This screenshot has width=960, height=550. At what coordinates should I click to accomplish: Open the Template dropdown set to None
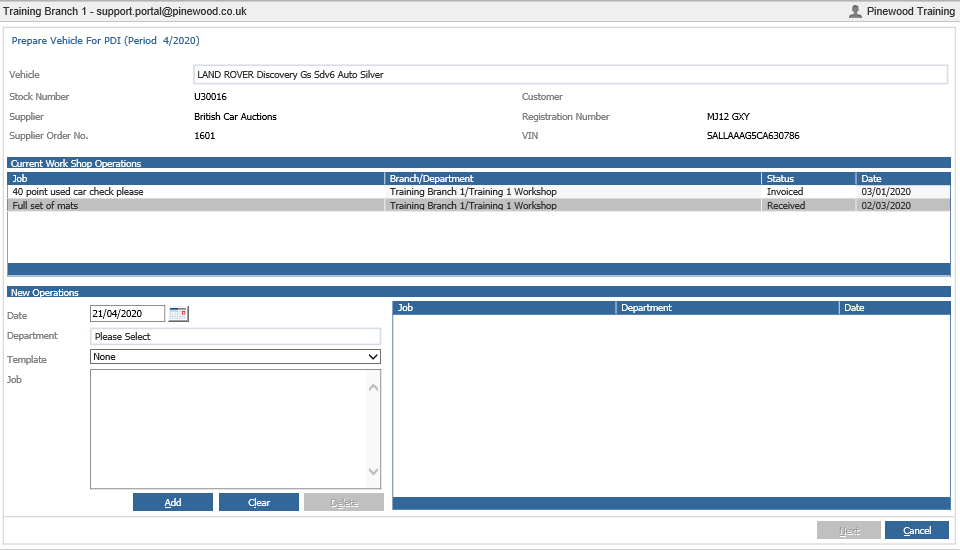click(x=235, y=356)
